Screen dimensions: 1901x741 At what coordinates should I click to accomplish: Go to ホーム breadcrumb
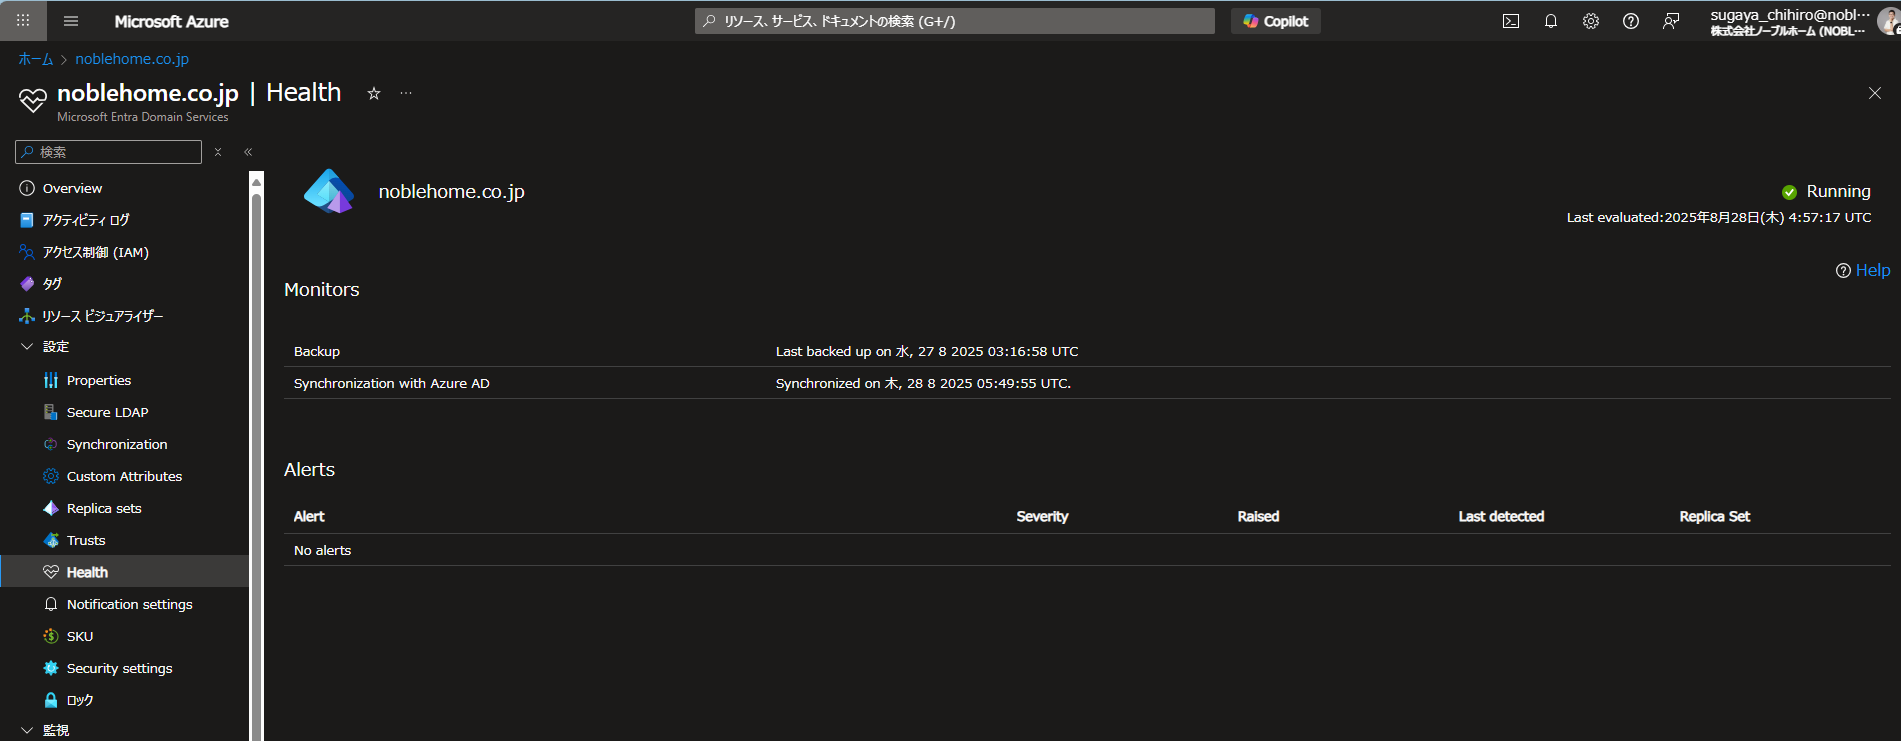click(36, 59)
